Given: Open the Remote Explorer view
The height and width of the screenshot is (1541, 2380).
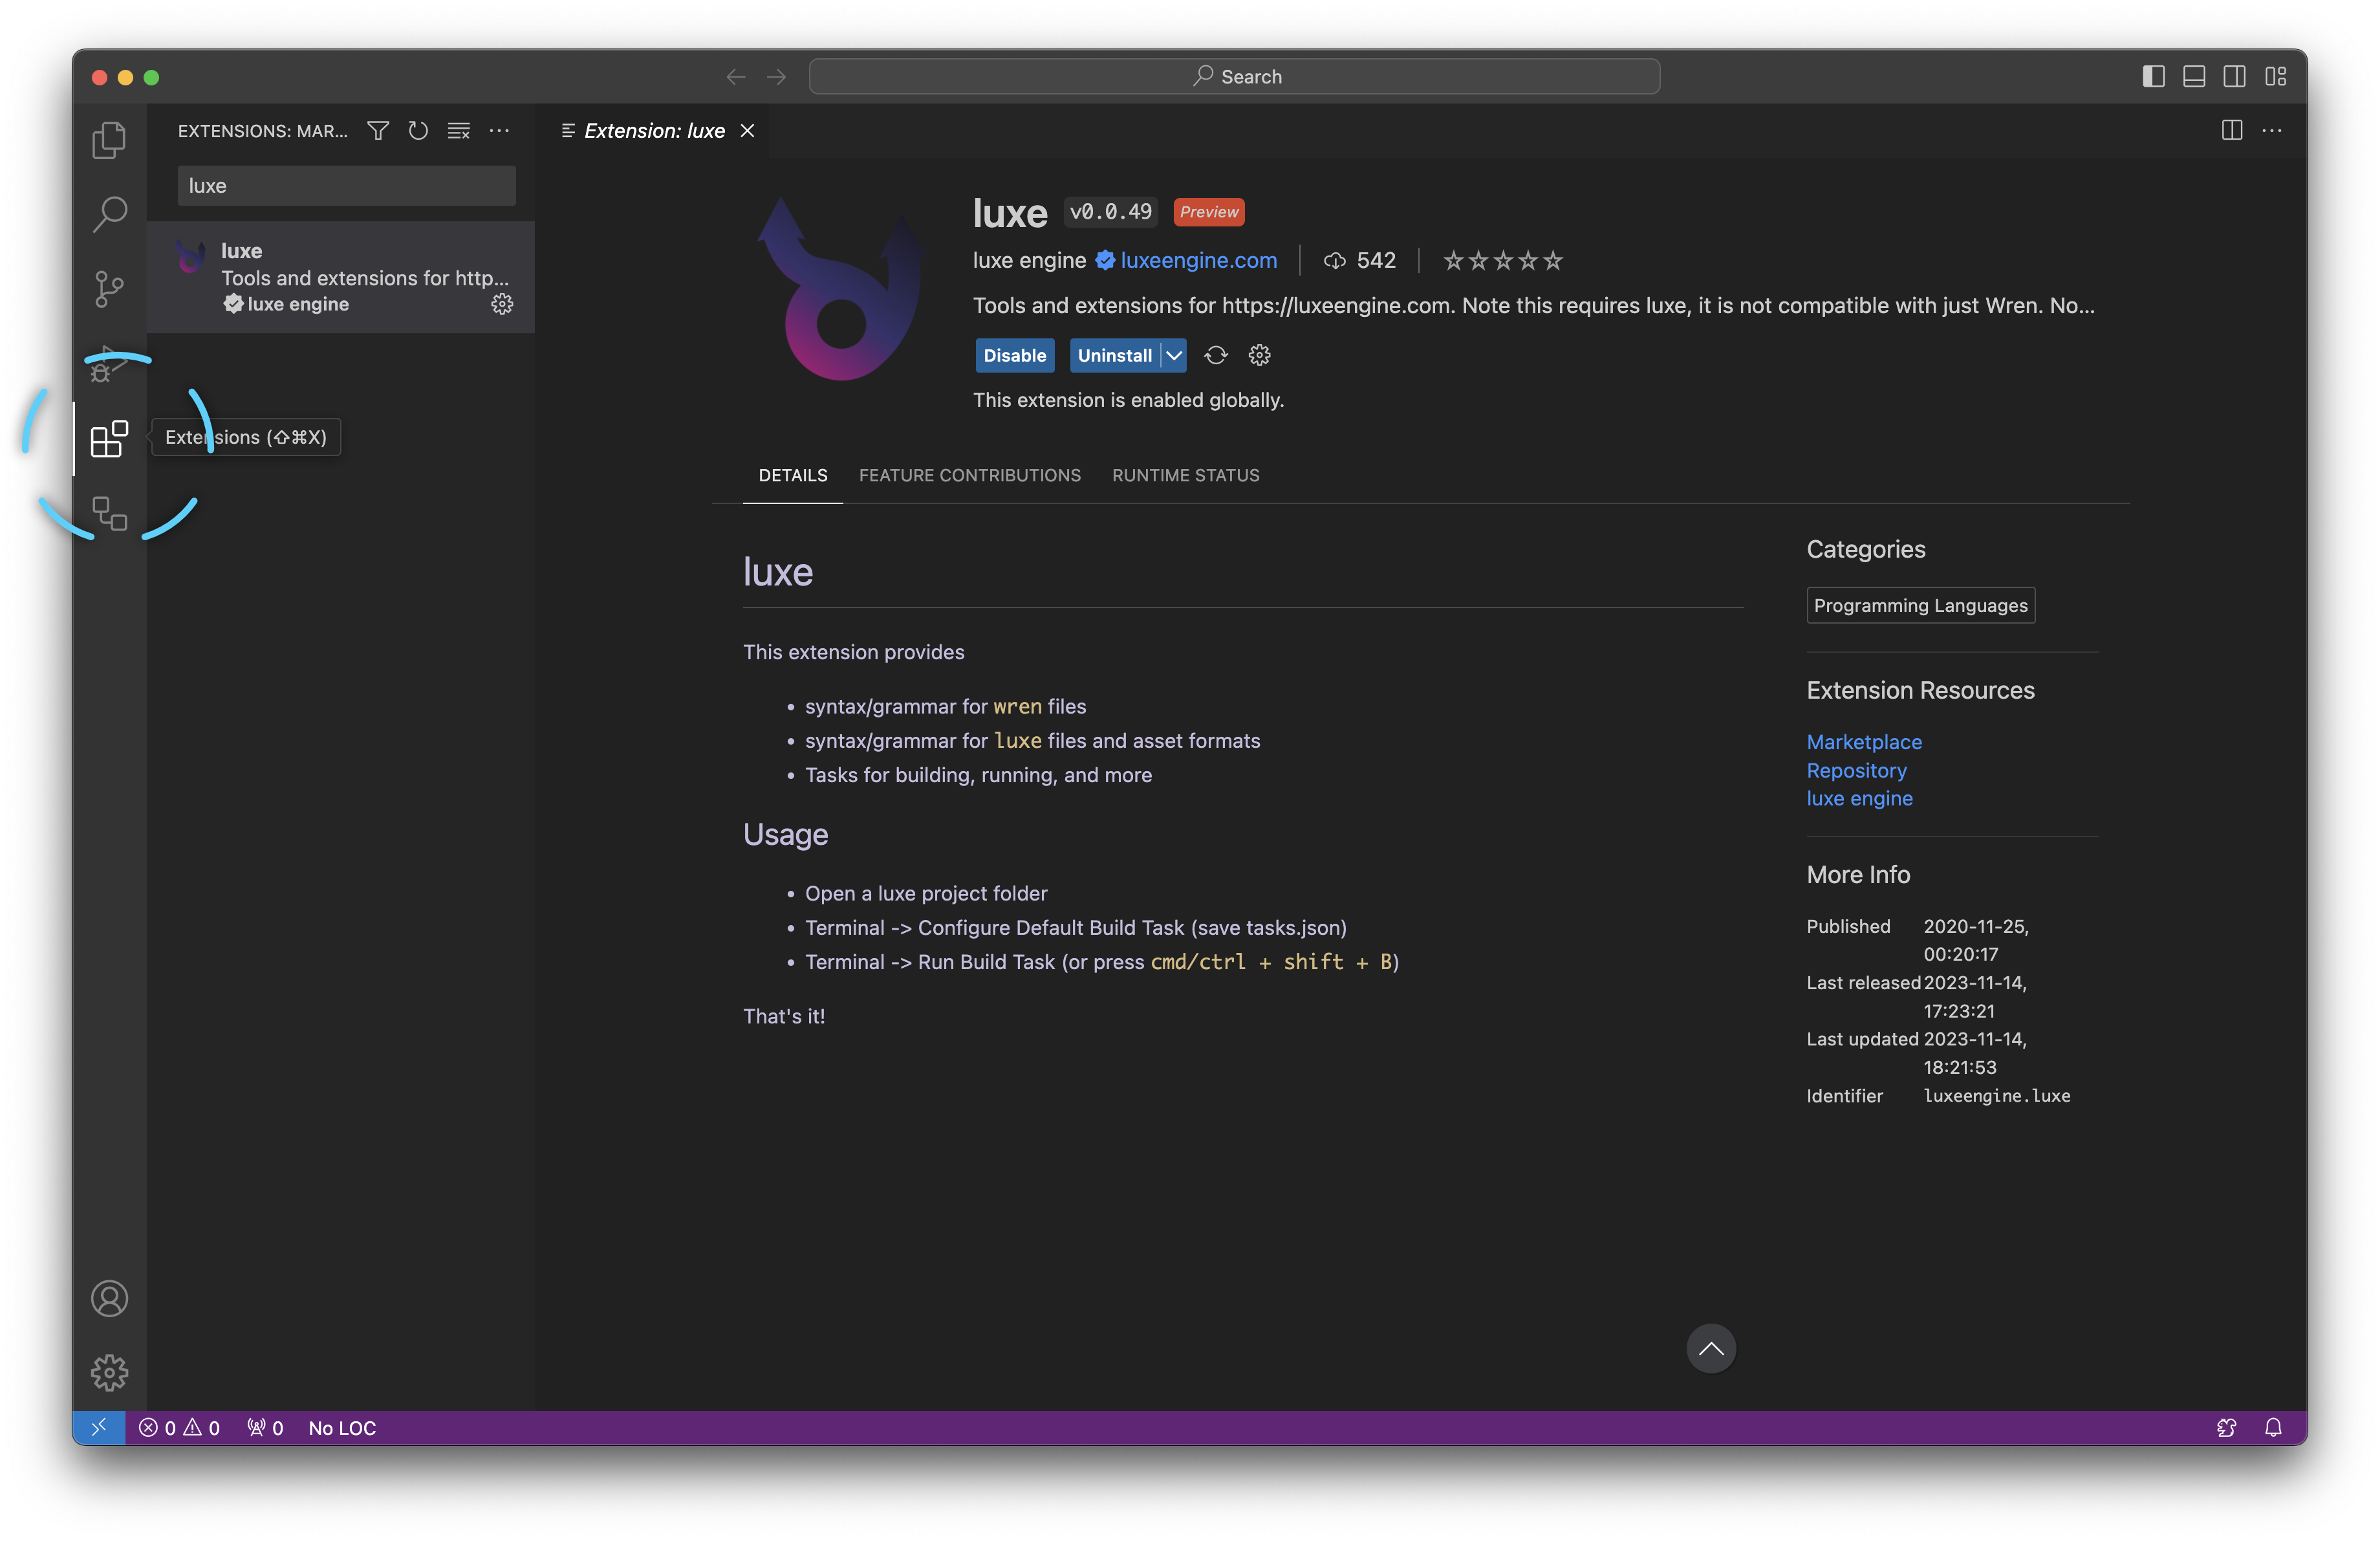Looking at the screenshot, I should pyautogui.click(x=109, y=513).
